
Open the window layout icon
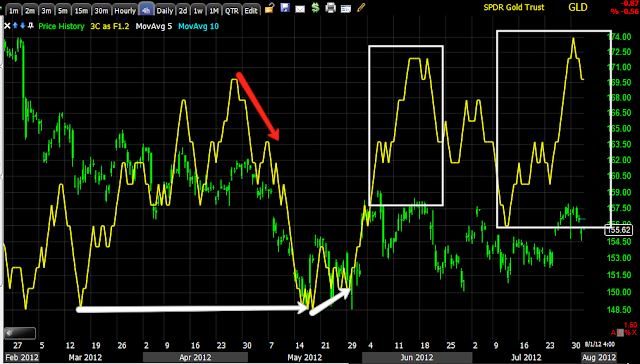click(x=346, y=9)
